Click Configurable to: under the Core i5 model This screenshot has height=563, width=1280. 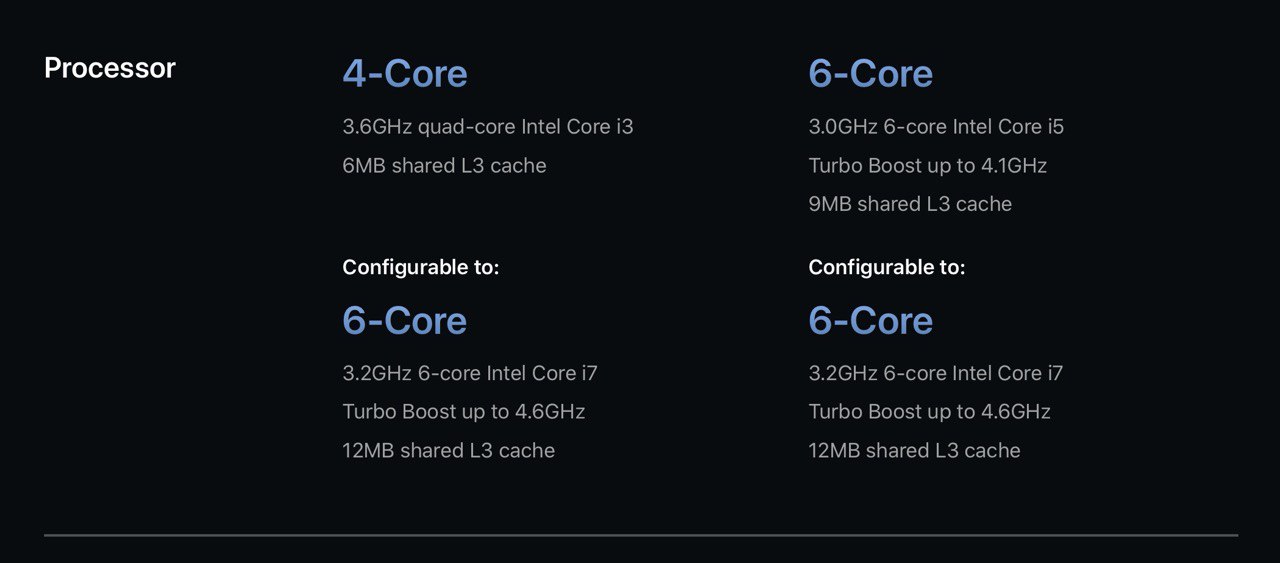click(887, 267)
